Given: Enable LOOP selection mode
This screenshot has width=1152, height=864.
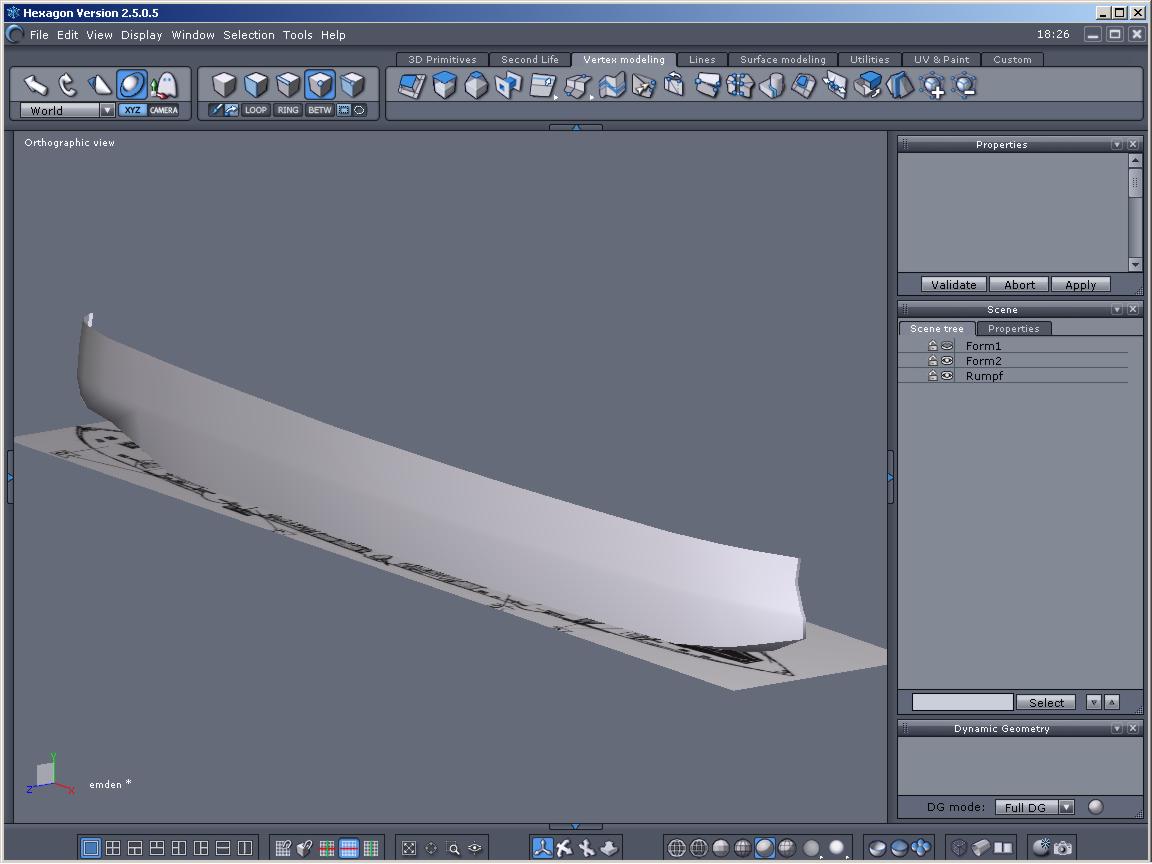Looking at the screenshot, I should point(256,110).
